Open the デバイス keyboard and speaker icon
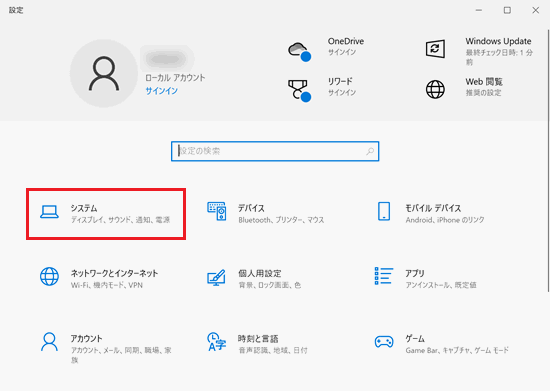 tap(216, 211)
